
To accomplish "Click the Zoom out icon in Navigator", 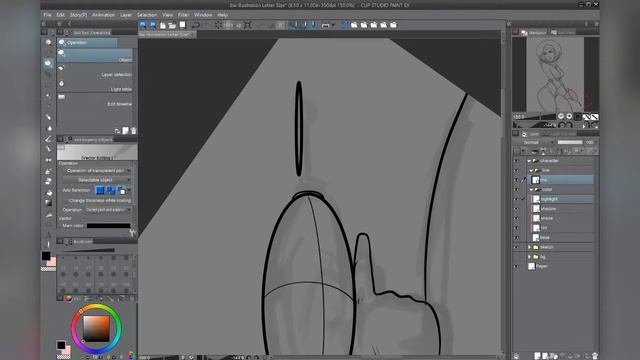I will tap(561, 116).
